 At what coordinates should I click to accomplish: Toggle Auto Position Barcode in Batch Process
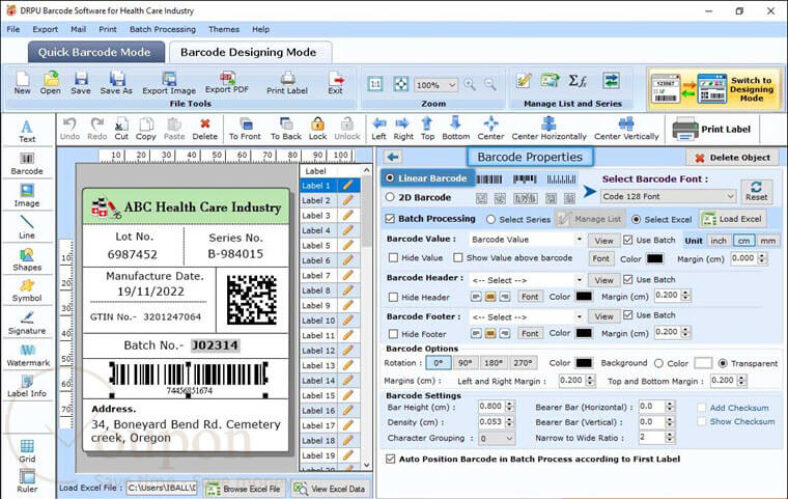[x=390, y=459]
